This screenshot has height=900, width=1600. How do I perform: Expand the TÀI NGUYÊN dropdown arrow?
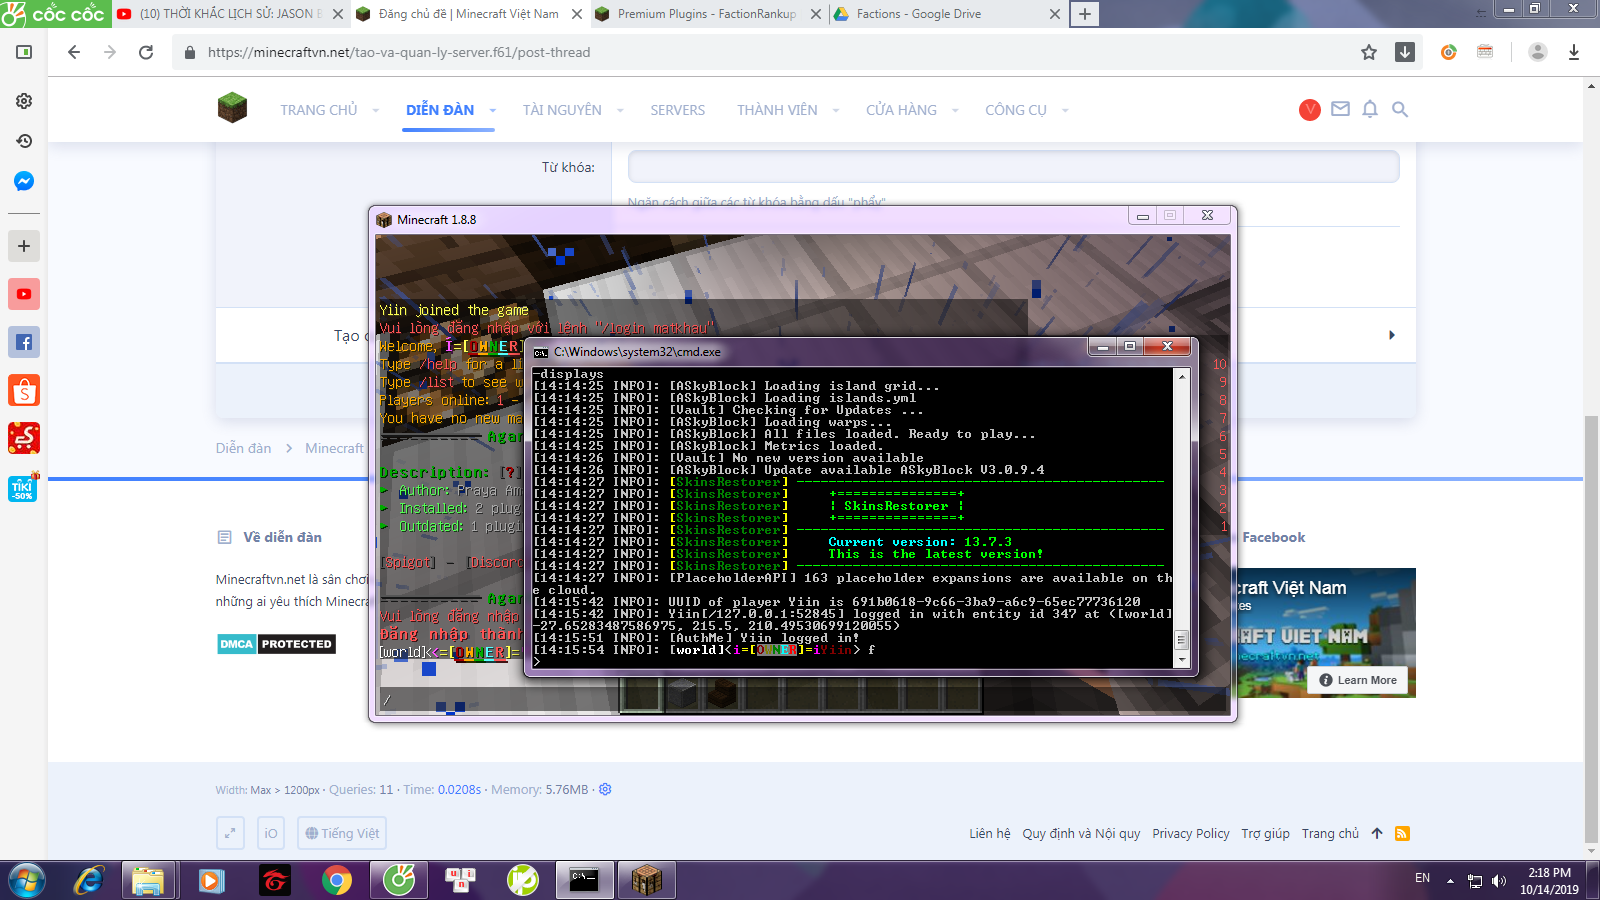point(620,110)
